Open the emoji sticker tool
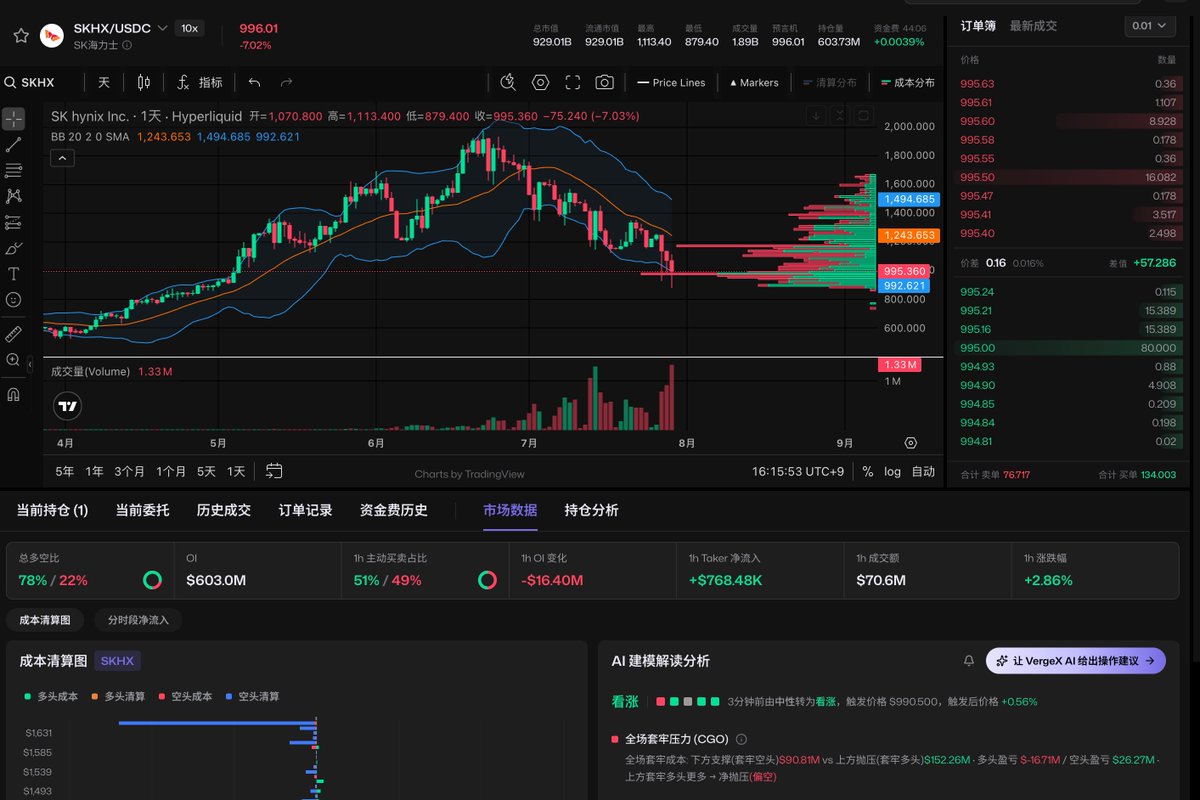1200x800 pixels. (13, 299)
